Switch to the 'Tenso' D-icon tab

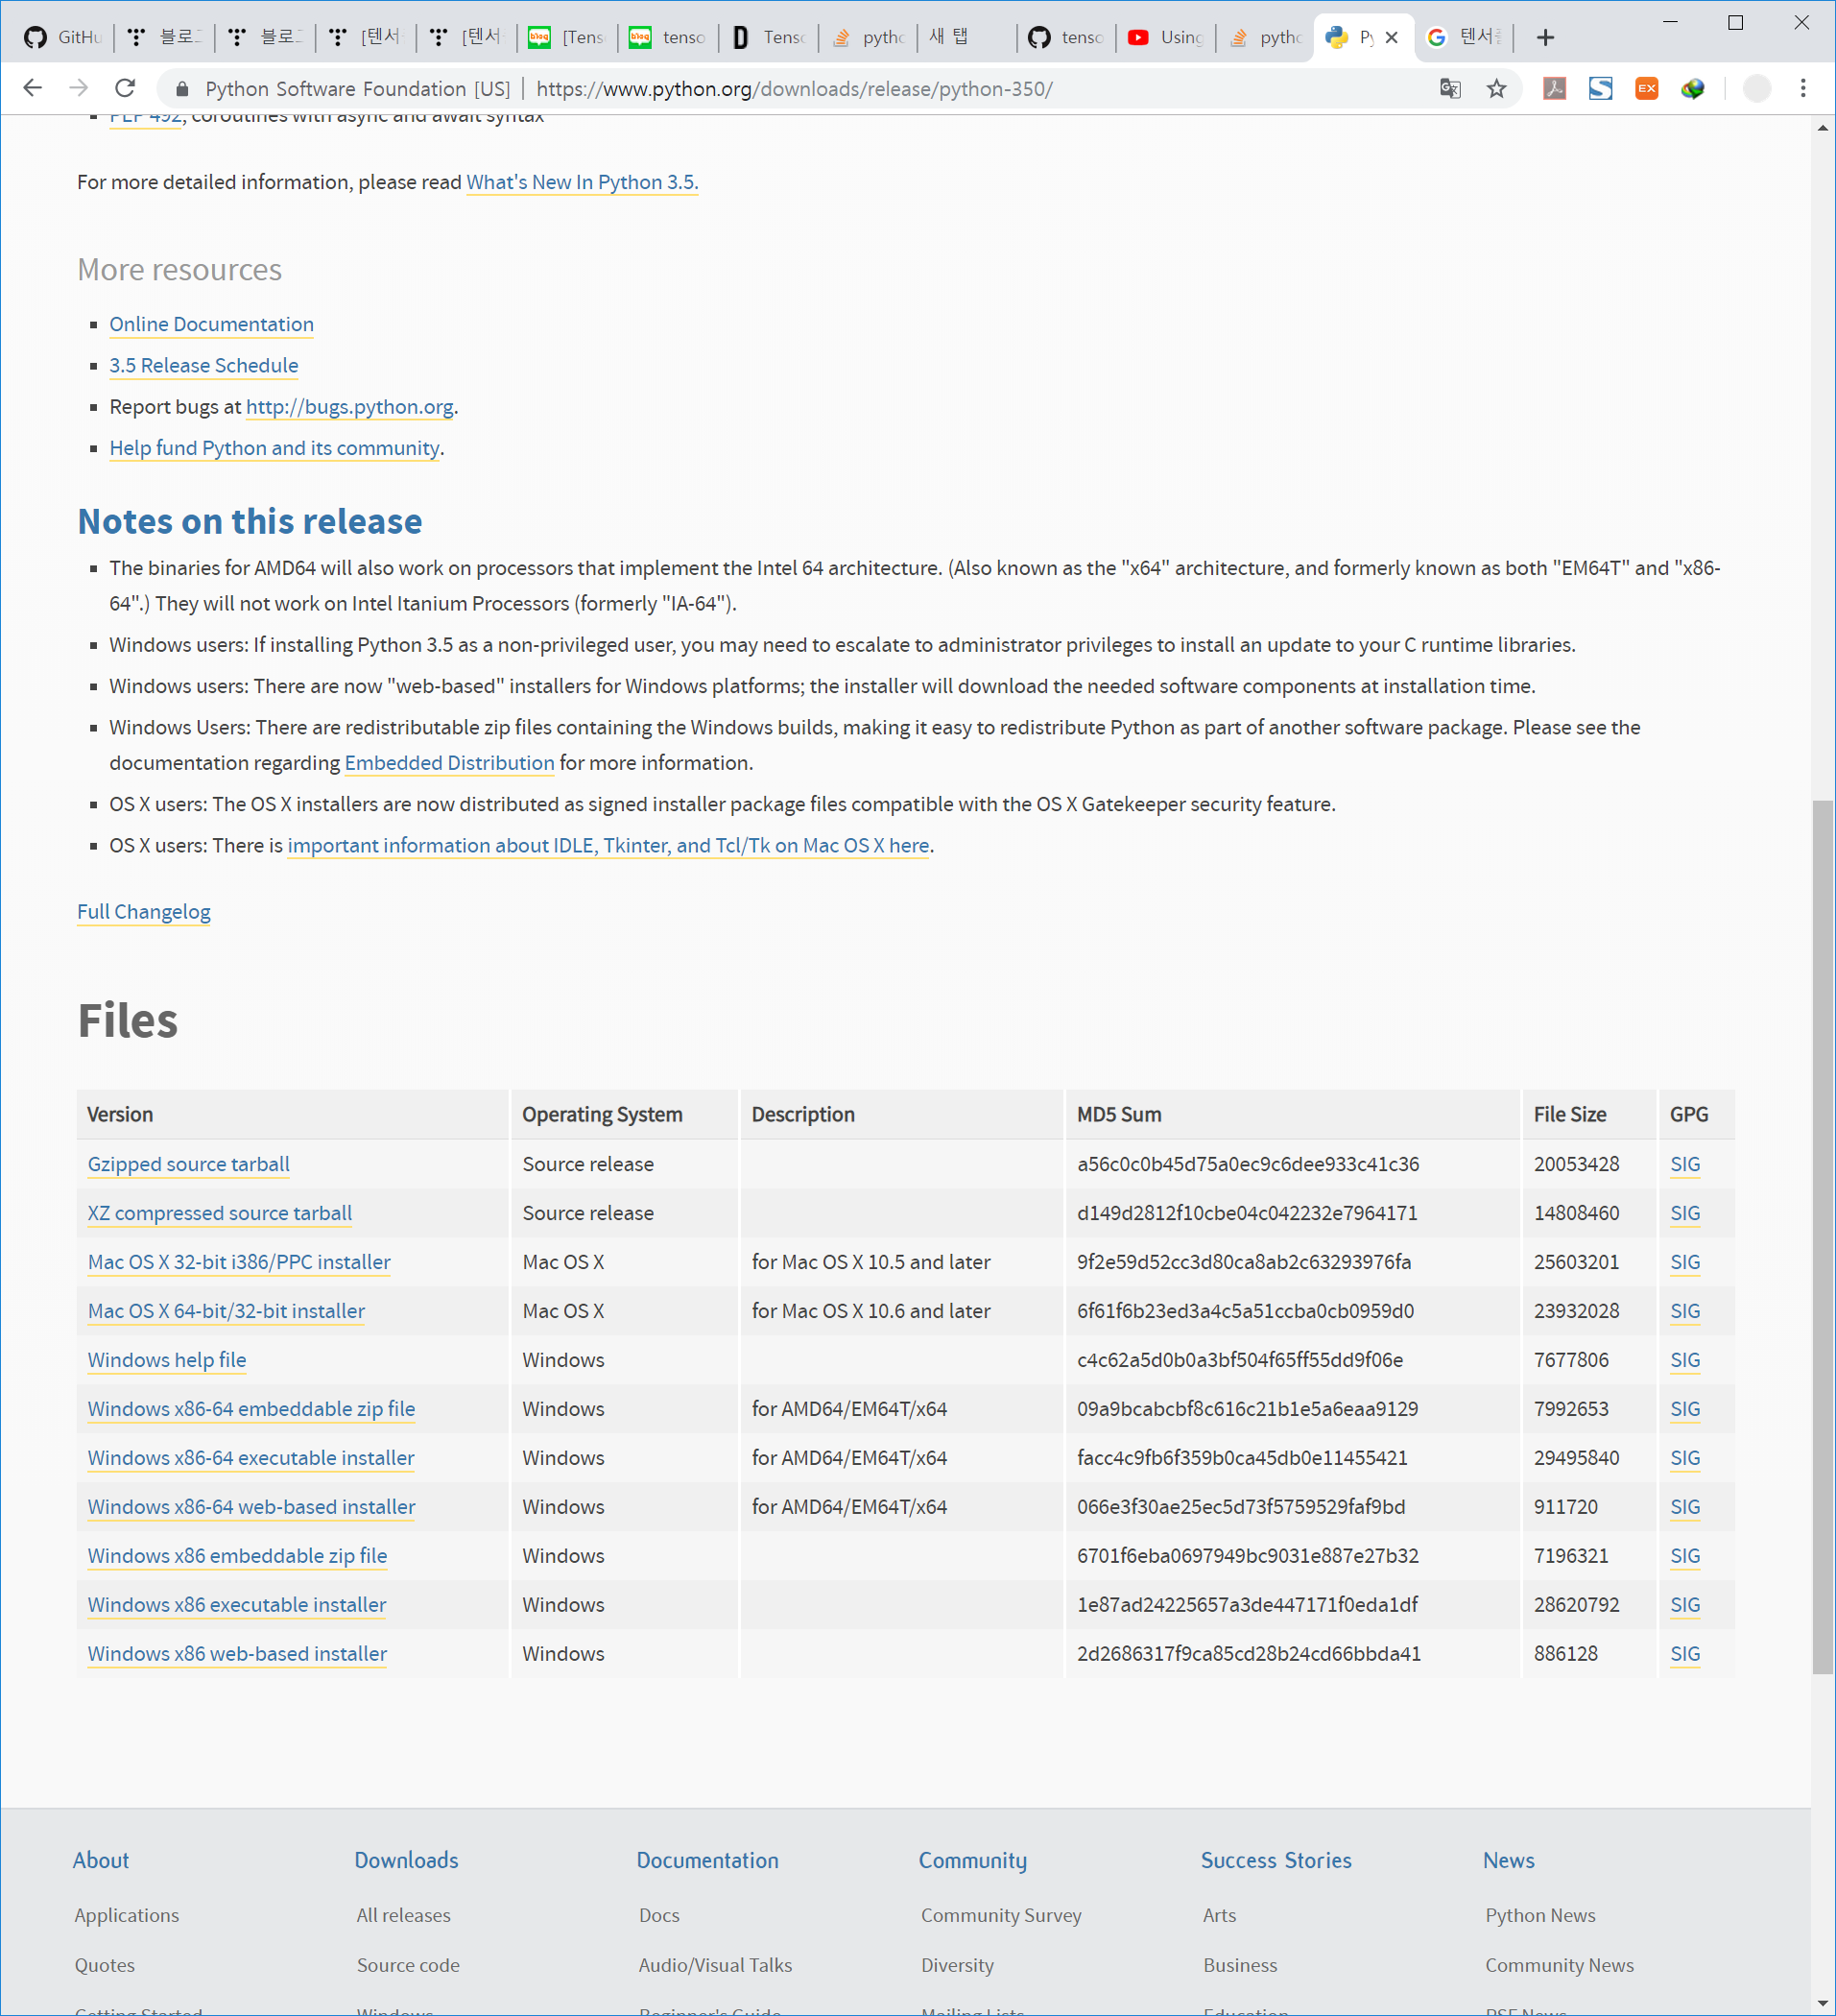[768, 37]
